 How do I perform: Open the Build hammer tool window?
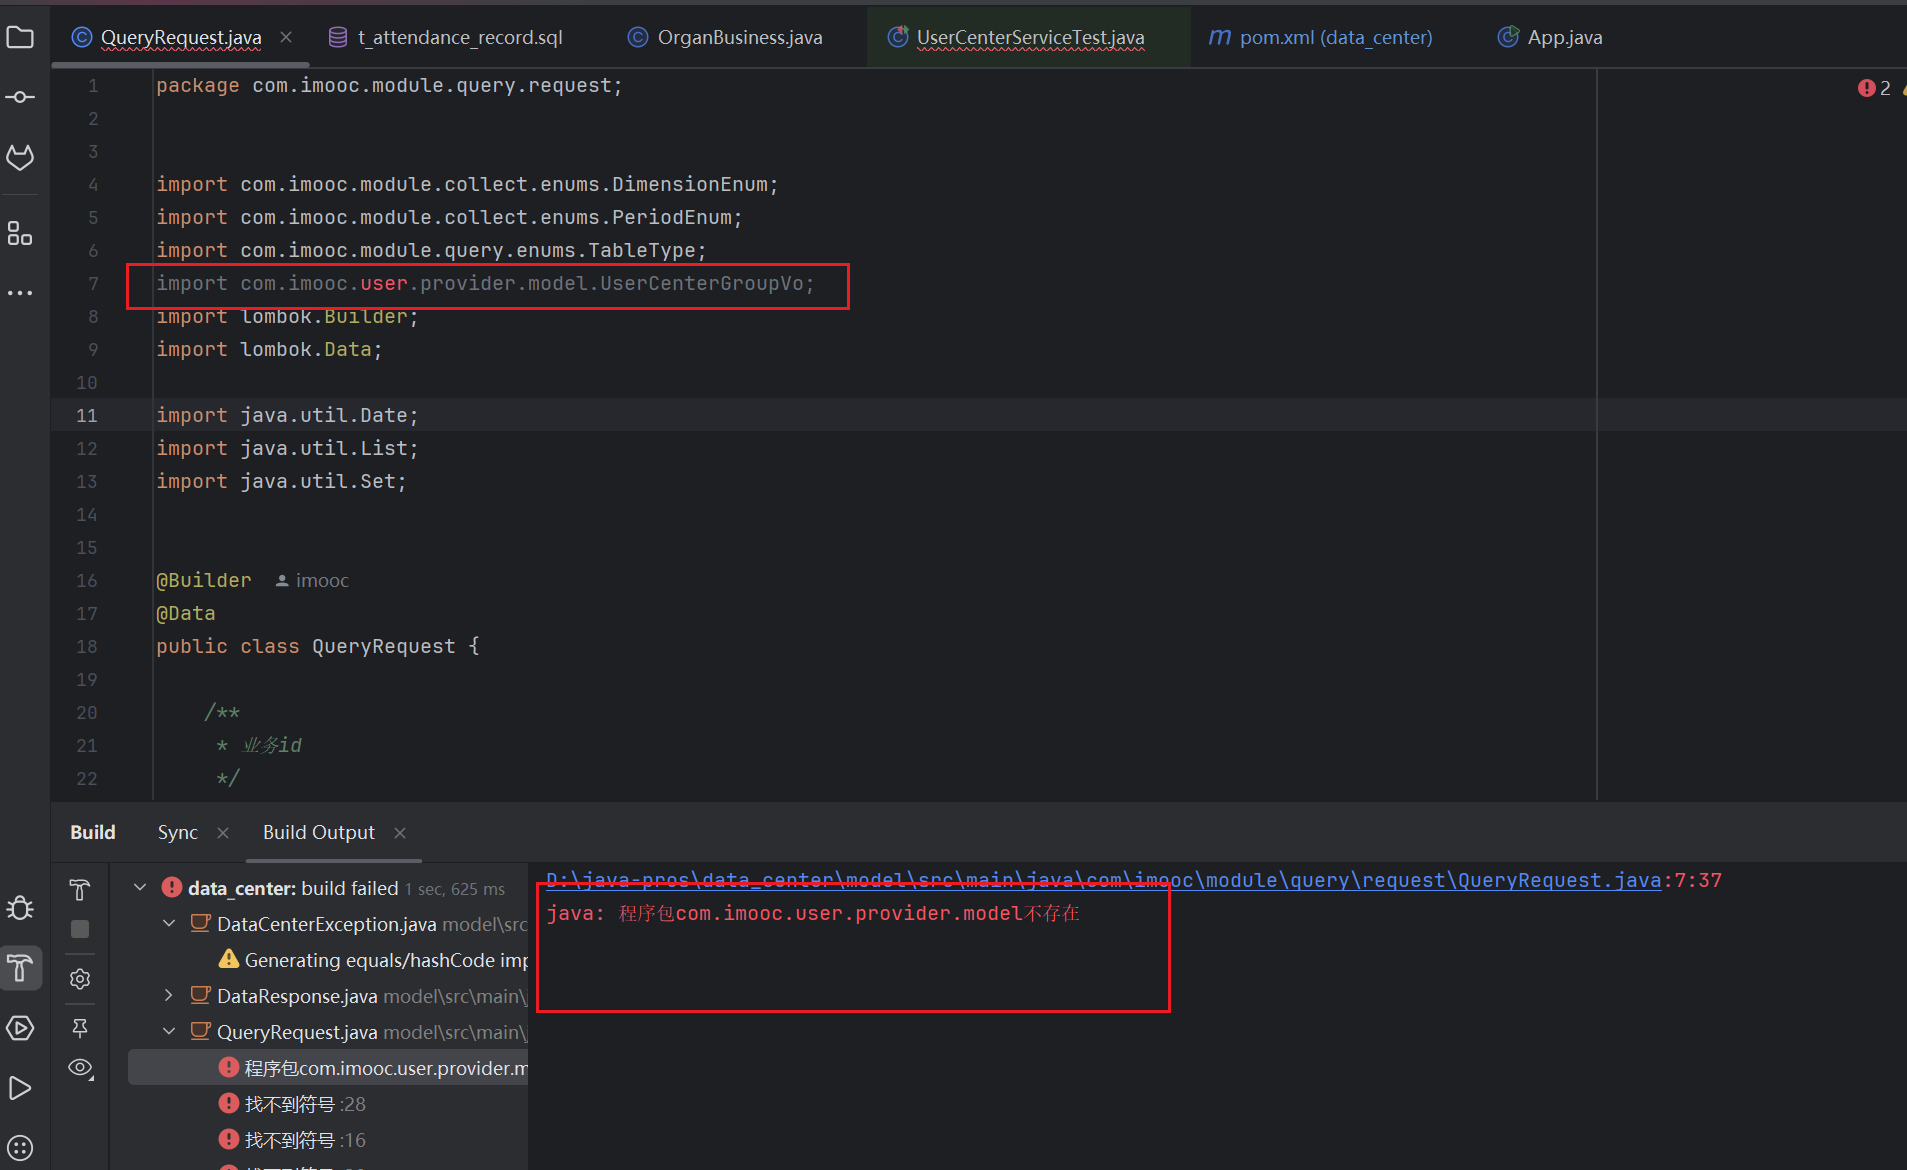click(20, 968)
